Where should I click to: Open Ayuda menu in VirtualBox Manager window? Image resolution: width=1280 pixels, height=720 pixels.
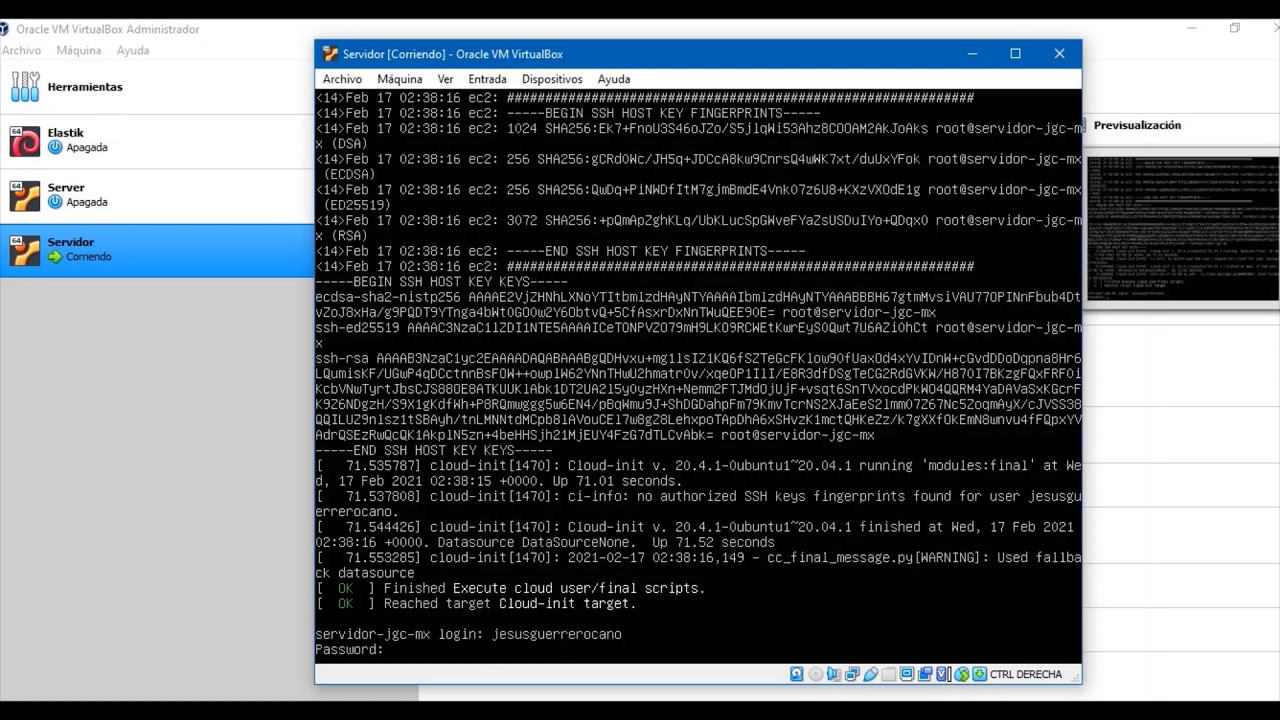point(133,50)
